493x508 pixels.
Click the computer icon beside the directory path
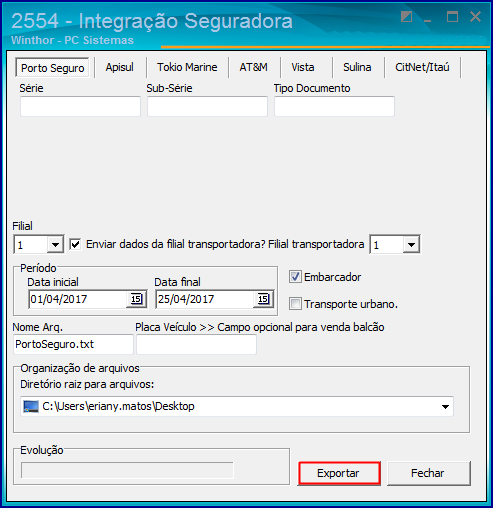(31, 406)
